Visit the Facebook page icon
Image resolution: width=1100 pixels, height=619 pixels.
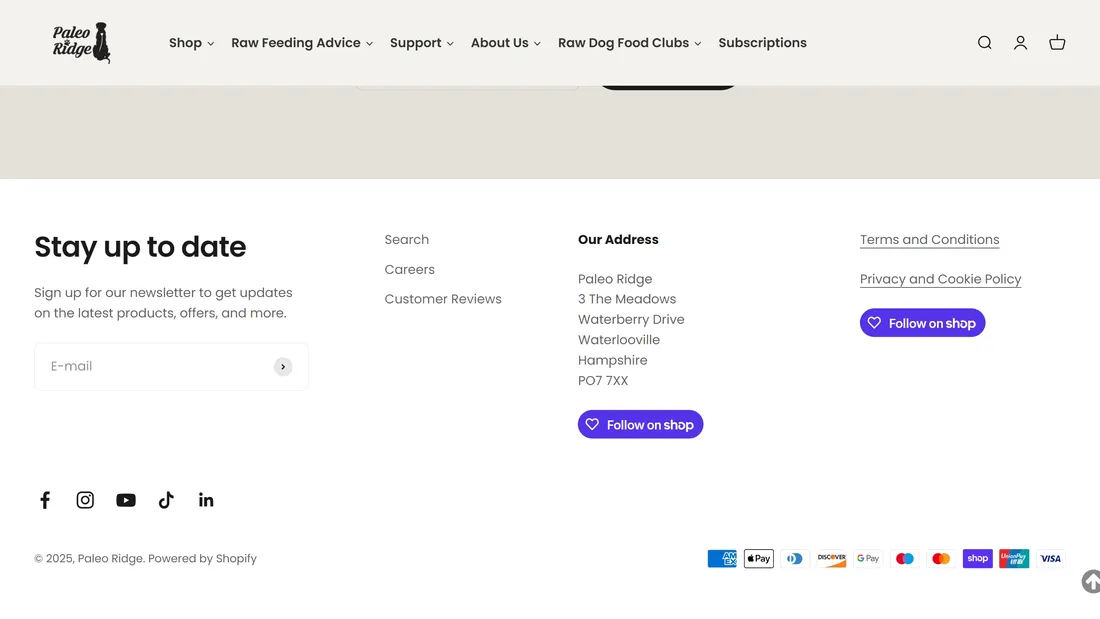pos(45,500)
